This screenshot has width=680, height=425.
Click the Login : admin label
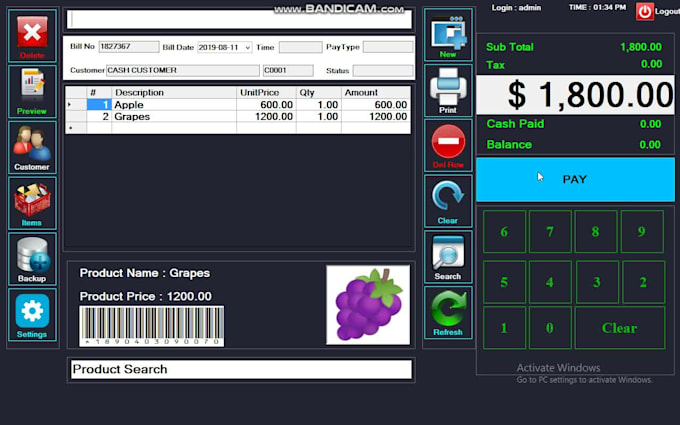pyautogui.click(x=516, y=7)
